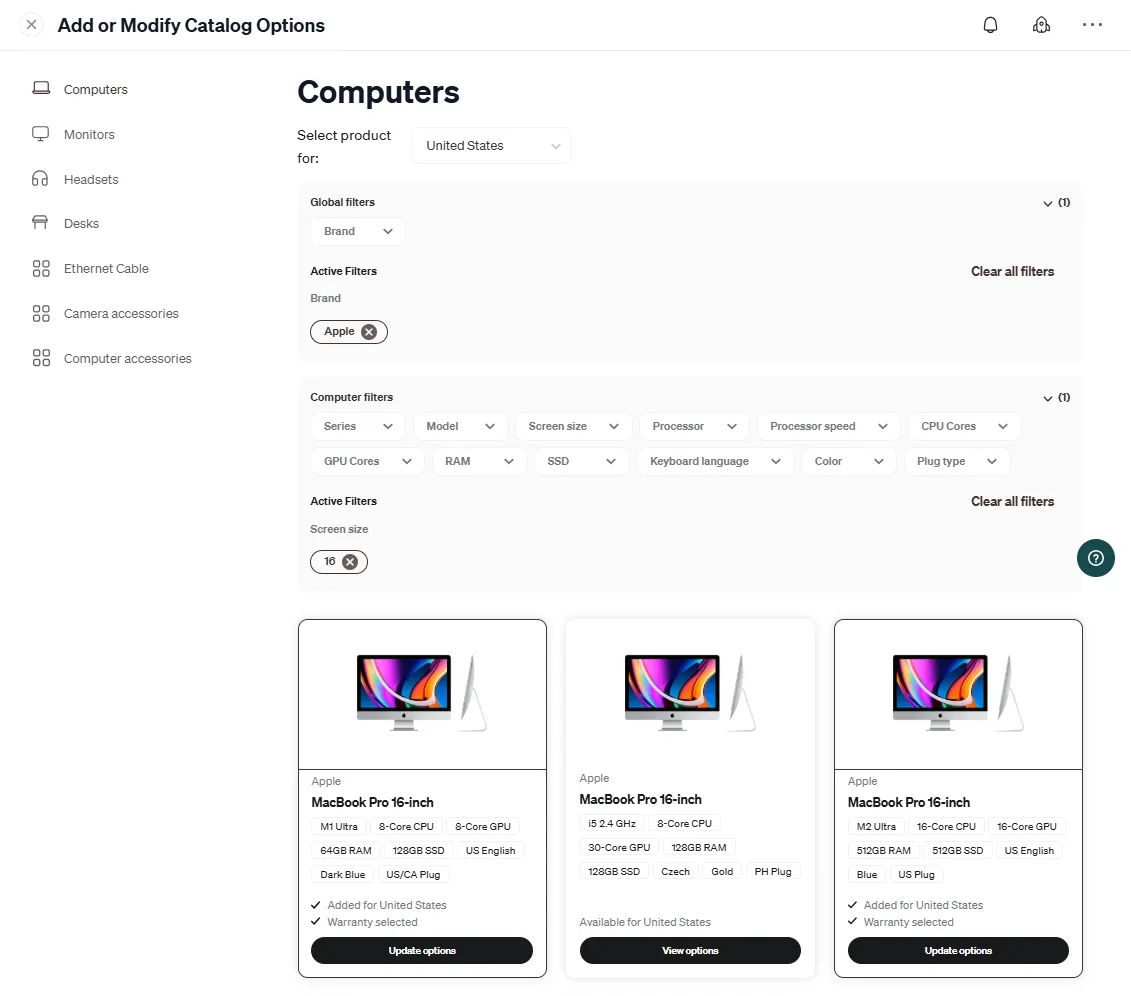Open Desks category
The height and width of the screenshot is (996, 1131).
81,224
